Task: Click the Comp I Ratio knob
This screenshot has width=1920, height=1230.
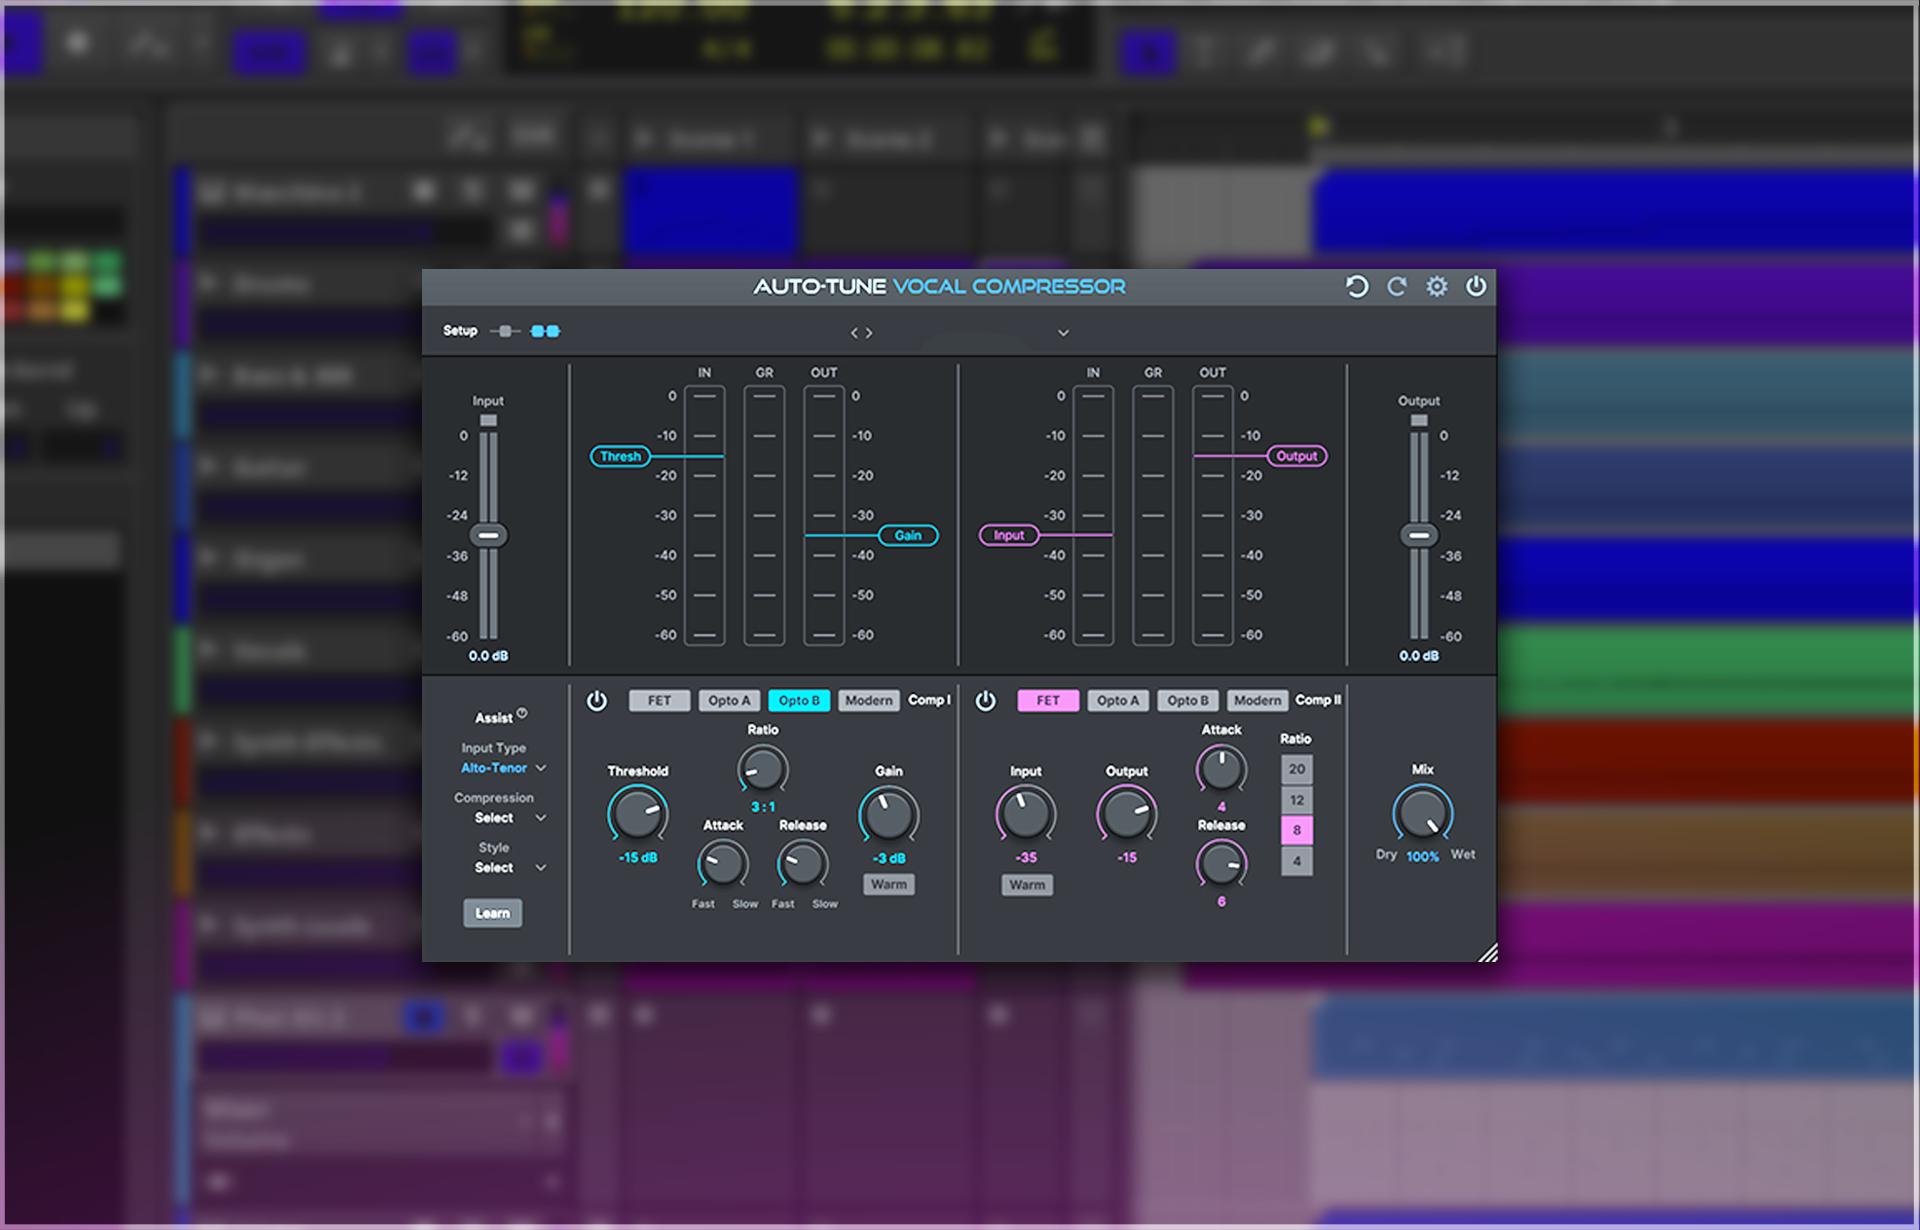Action: coord(763,770)
